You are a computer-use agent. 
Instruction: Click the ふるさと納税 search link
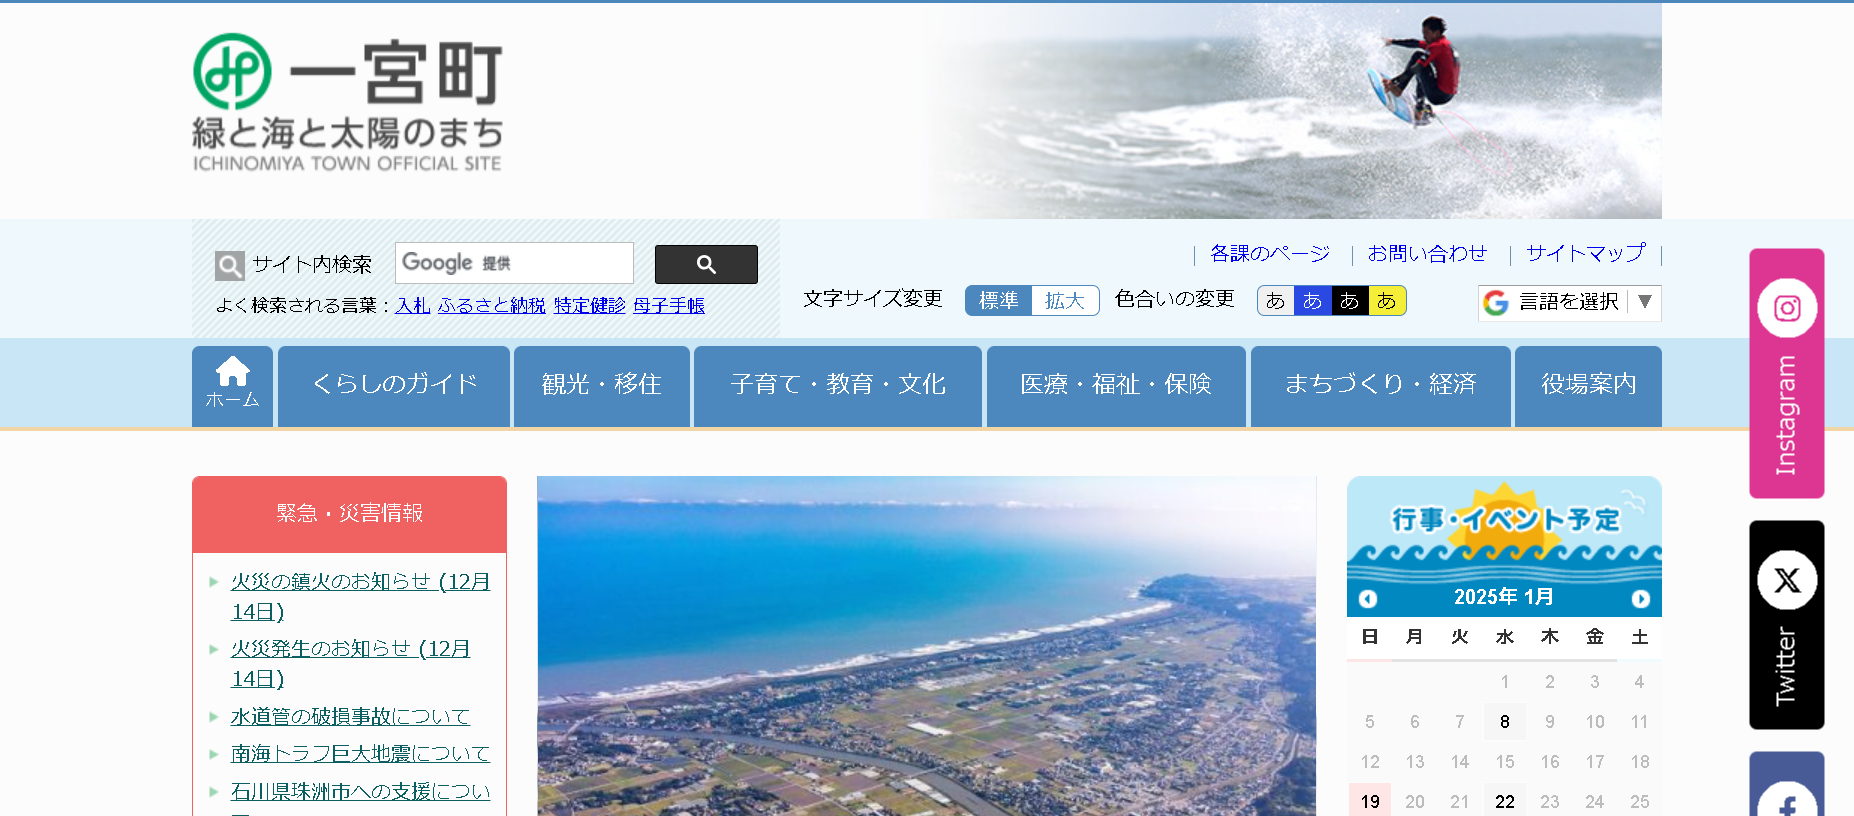tap(491, 306)
